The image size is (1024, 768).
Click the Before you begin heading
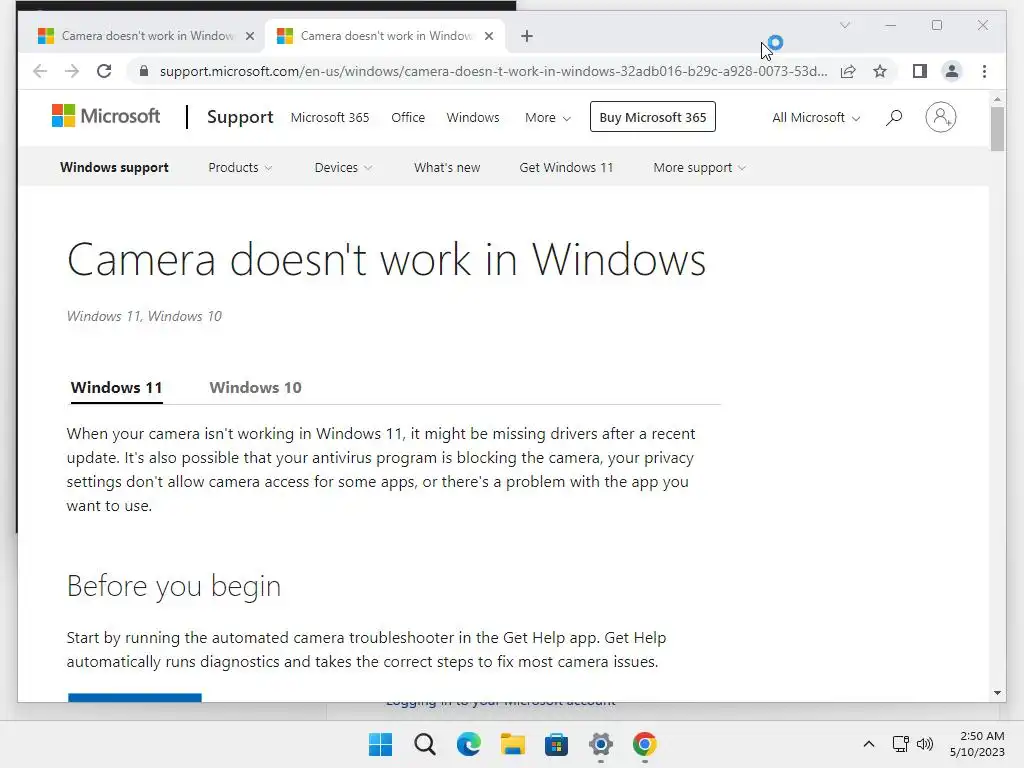174,586
